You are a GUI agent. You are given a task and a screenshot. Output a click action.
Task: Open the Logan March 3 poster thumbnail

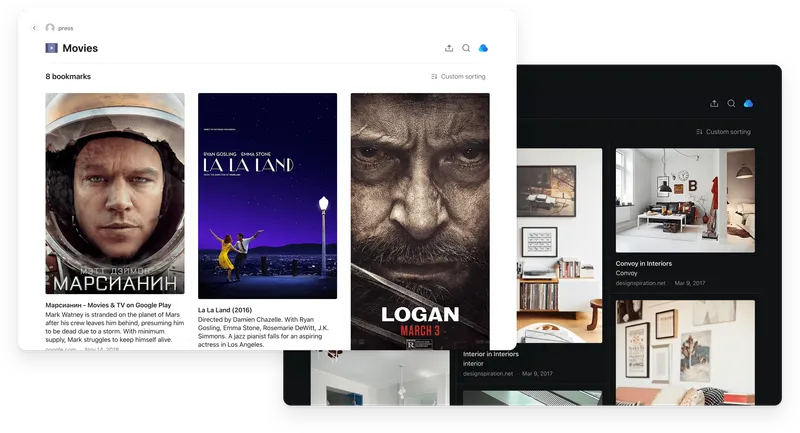click(x=420, y=221)
